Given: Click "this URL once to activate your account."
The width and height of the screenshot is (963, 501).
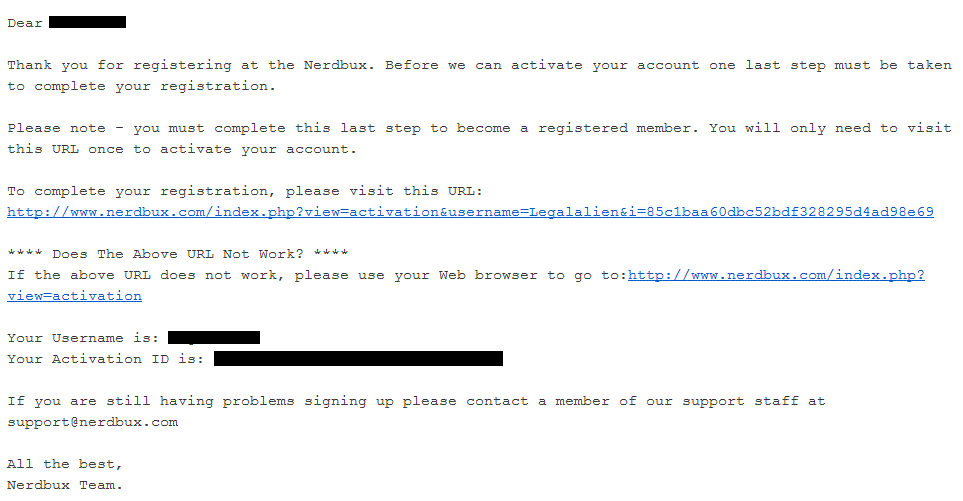Looking at the screenshot, I should point(182,149).
